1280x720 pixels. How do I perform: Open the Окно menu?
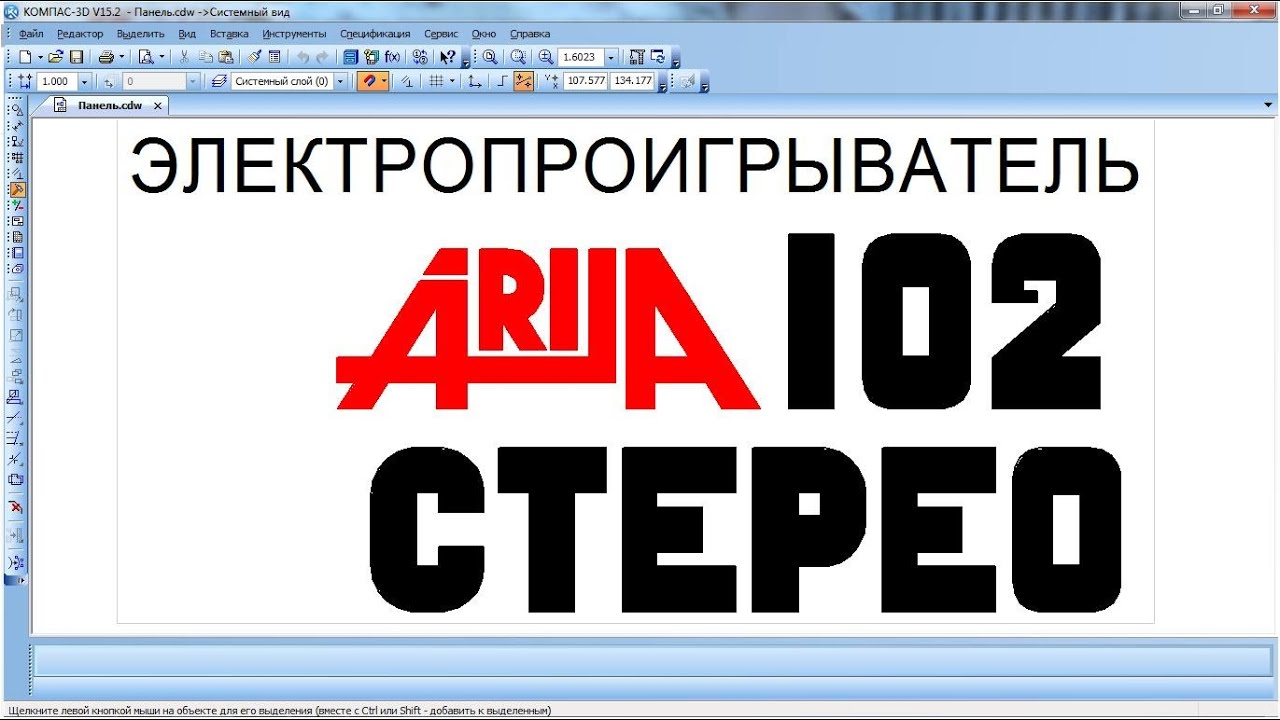[x=483, y=34]
